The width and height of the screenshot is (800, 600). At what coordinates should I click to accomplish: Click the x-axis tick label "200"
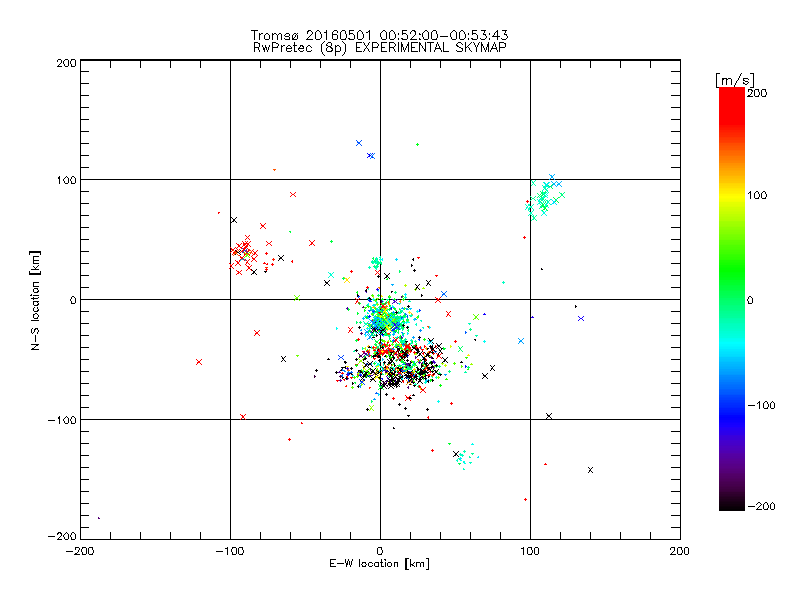[x=680, y=552]
